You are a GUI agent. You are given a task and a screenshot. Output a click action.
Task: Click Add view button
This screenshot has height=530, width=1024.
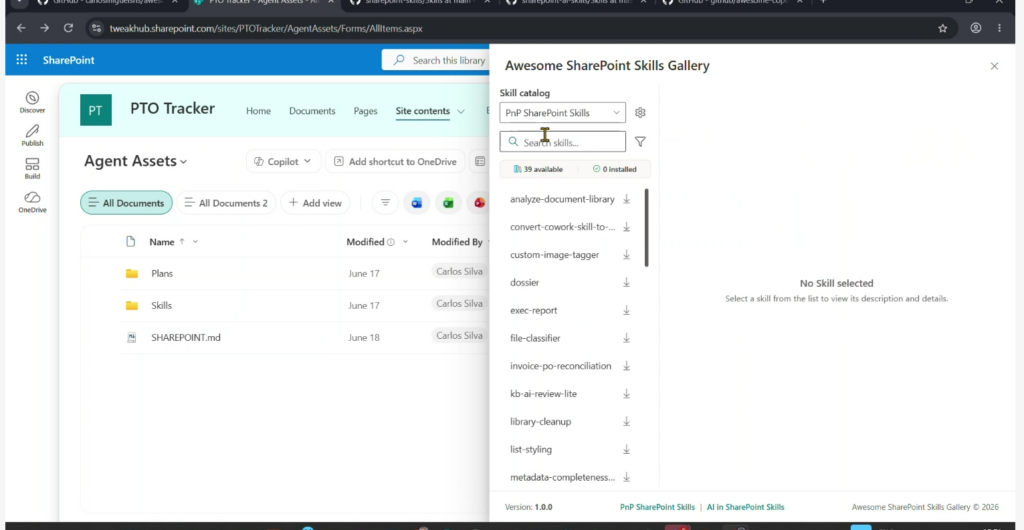(315, 203)
